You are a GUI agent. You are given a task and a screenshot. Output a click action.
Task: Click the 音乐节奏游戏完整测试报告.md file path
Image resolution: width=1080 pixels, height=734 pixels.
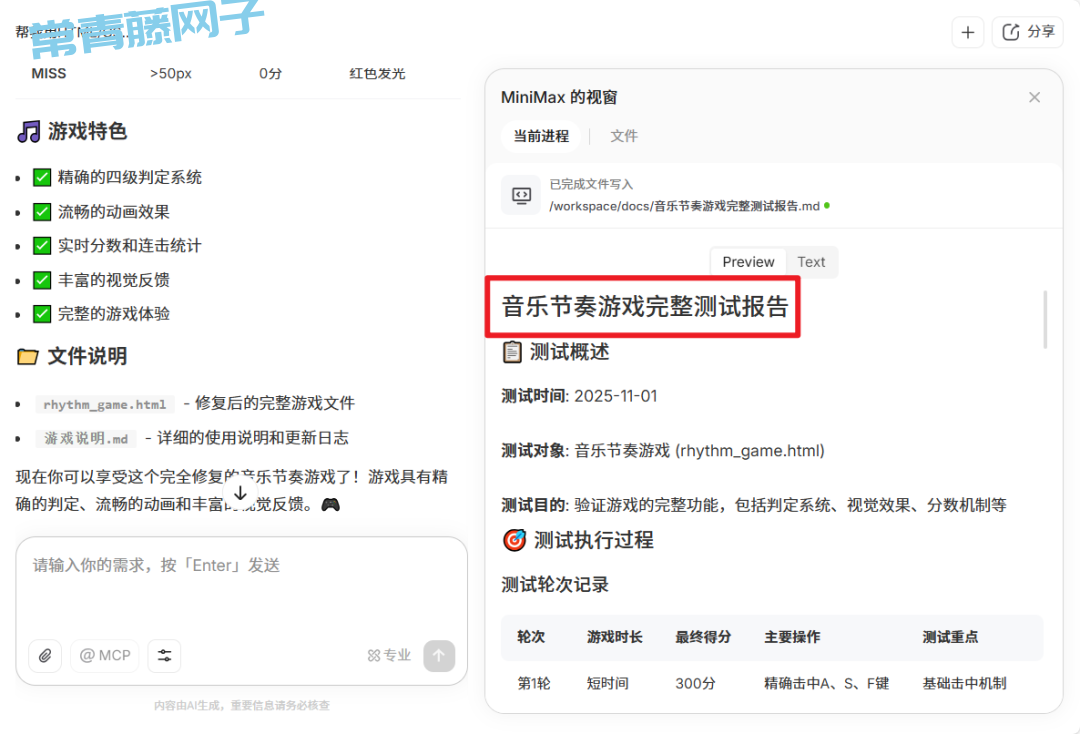(685, 206)
